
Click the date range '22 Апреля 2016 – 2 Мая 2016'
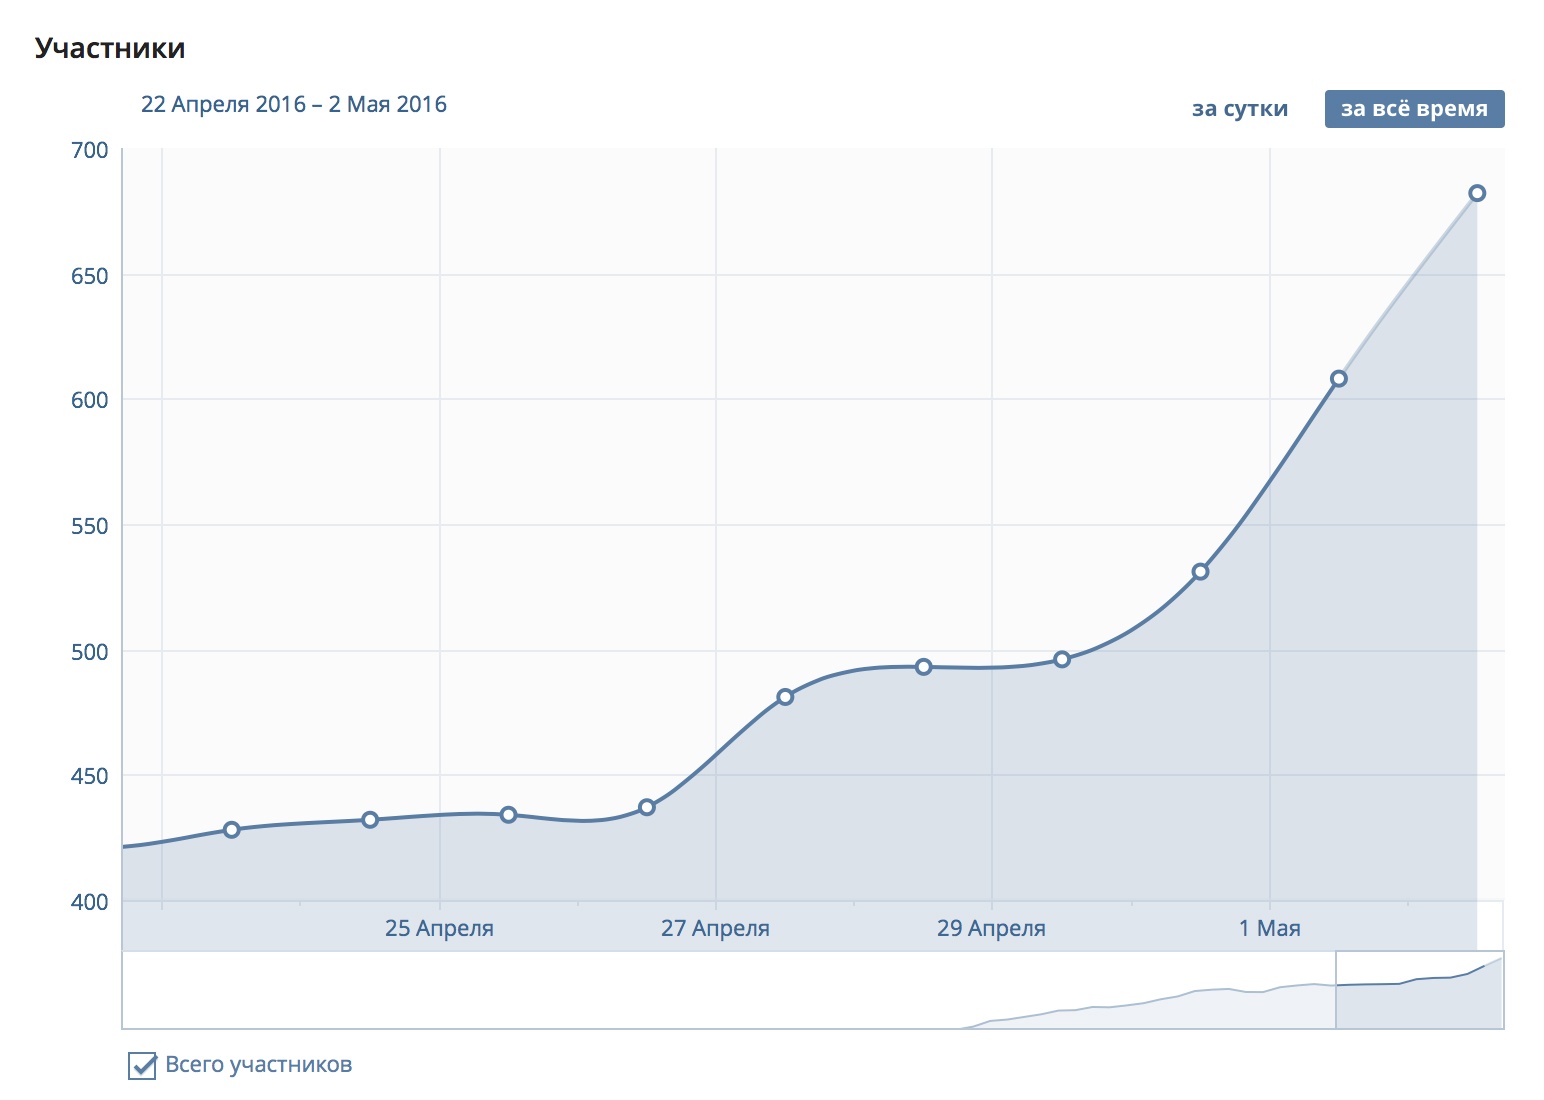tap(294, 105)
